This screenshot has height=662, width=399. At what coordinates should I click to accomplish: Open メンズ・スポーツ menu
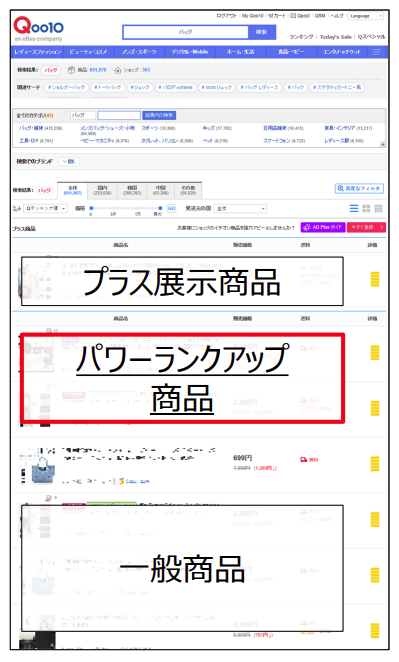[139, 52]
